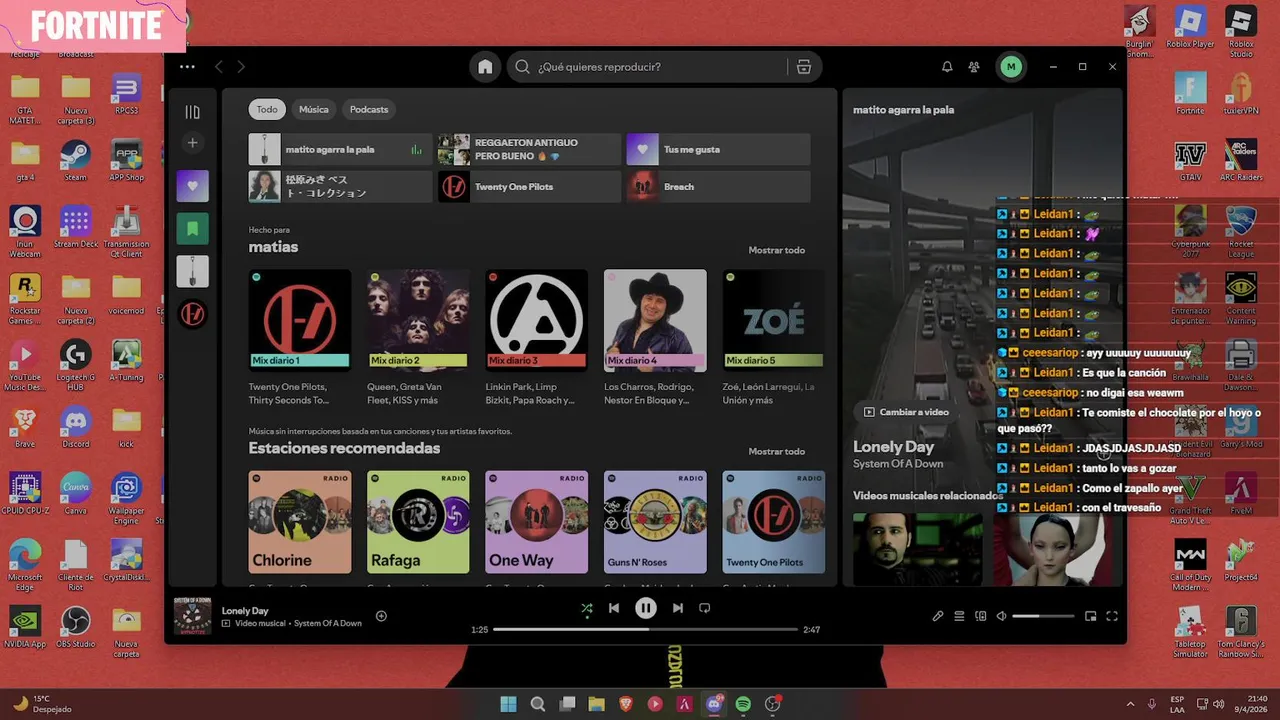
Task: Open Brave browser on the taskbar
Action: [x=626, y=704]
